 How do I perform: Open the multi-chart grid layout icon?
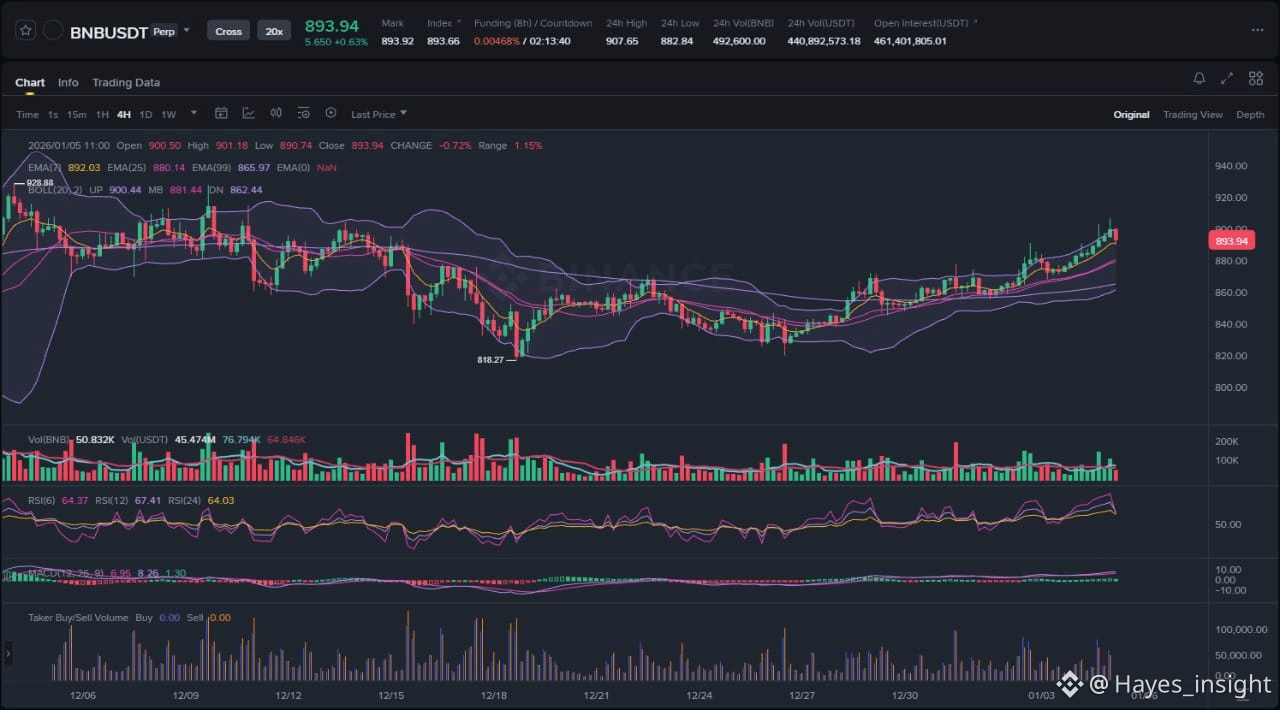click(1256, 79)
